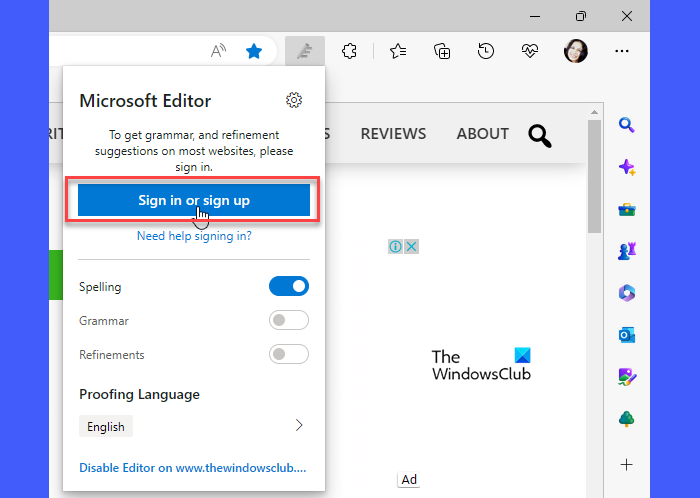Open Browser essentials heartbeat icon
This screenshot has width=700, height=498.
click(x=529, y=51)
